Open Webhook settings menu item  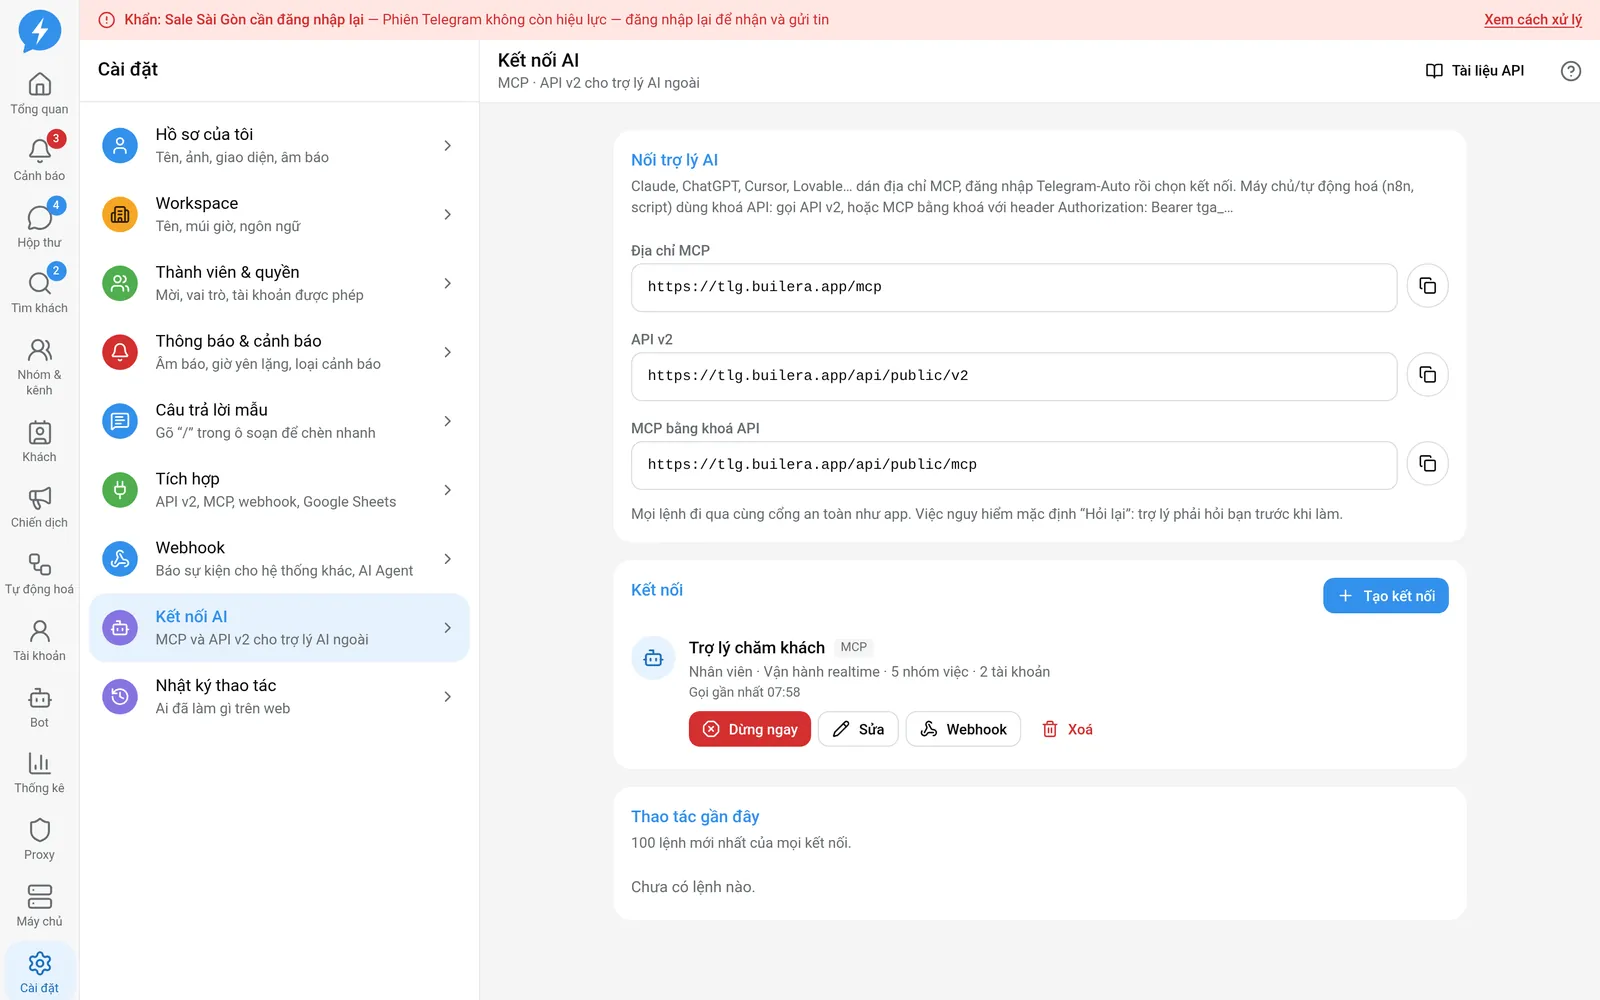[279, 559]
